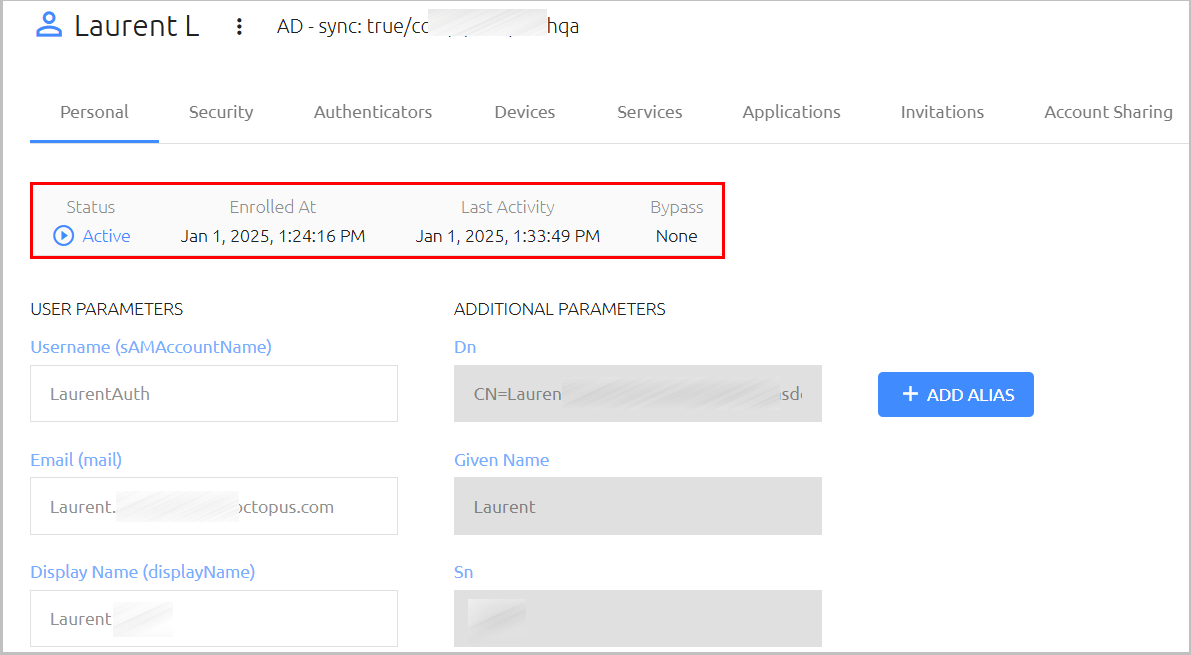Go to the Authenticators tab

click(x=373, y=112)
